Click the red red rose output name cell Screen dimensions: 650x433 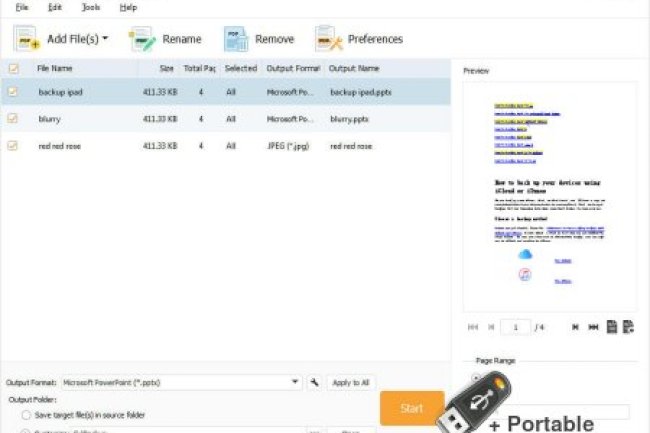point(351,146)
